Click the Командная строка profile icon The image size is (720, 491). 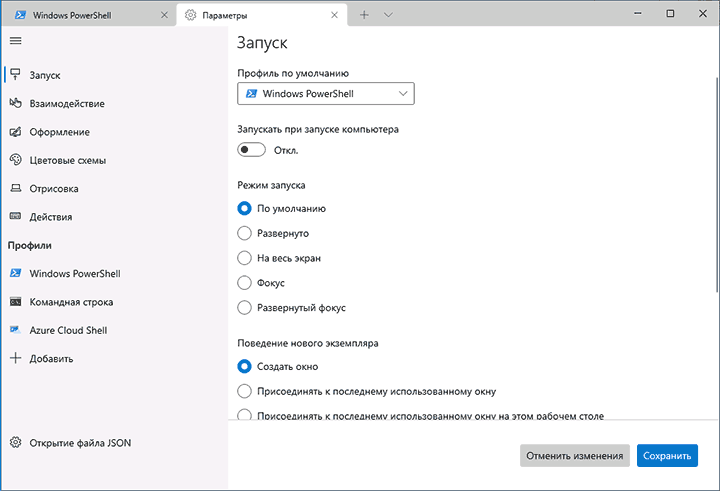click(x=16, y=302)
